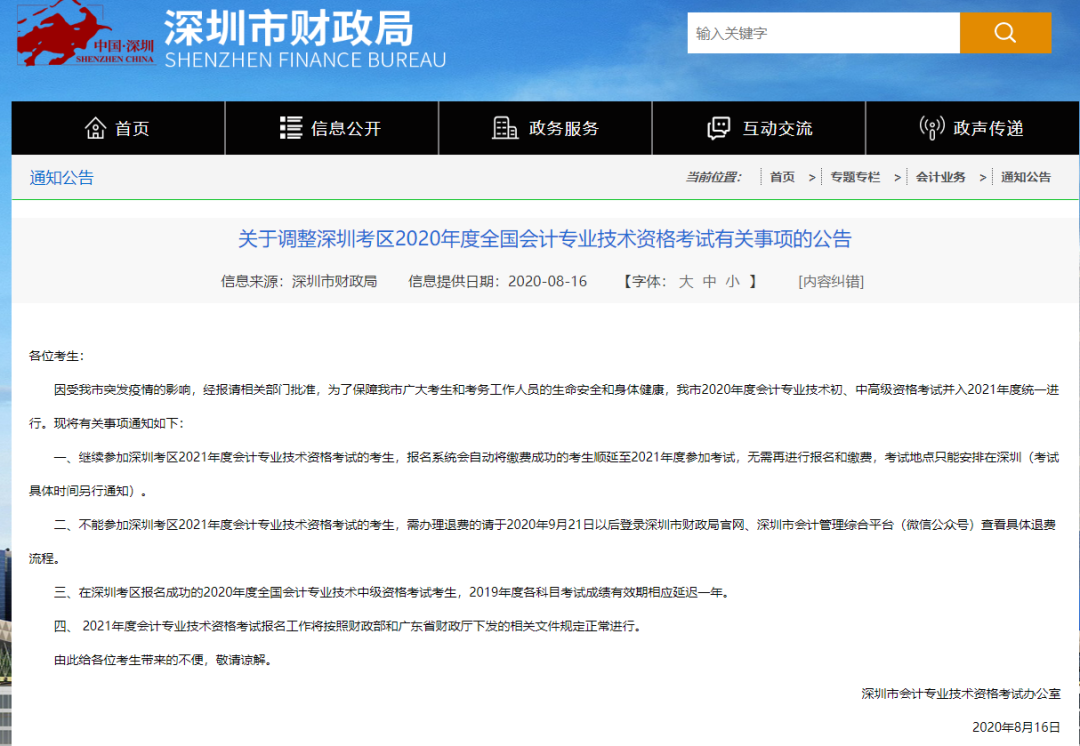The image size is (1080, 746).
Task: Open 专题专栏 in the breadcrumb
Action: click(855, 177)
